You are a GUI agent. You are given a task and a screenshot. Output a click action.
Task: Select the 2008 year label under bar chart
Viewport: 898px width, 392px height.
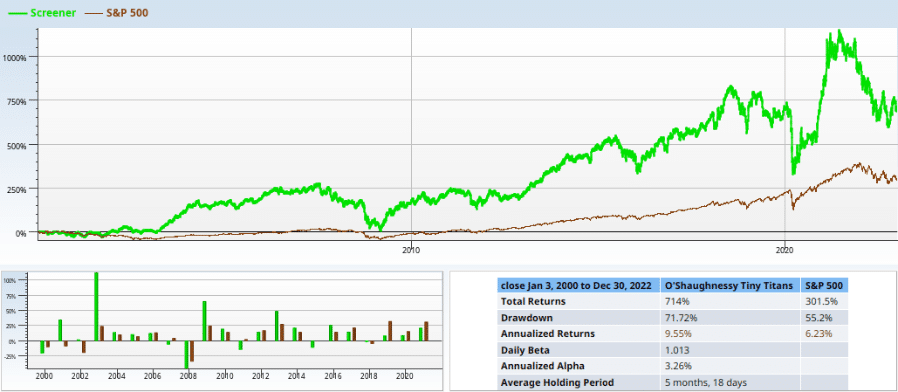pyautogui.click(x=188, y=375)
